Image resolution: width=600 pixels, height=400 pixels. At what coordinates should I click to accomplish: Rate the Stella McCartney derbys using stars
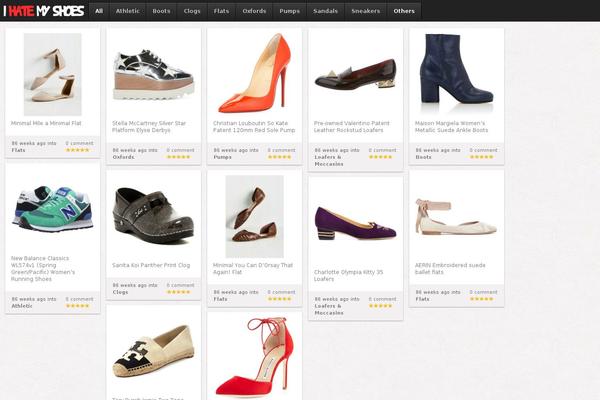point(179,157)
